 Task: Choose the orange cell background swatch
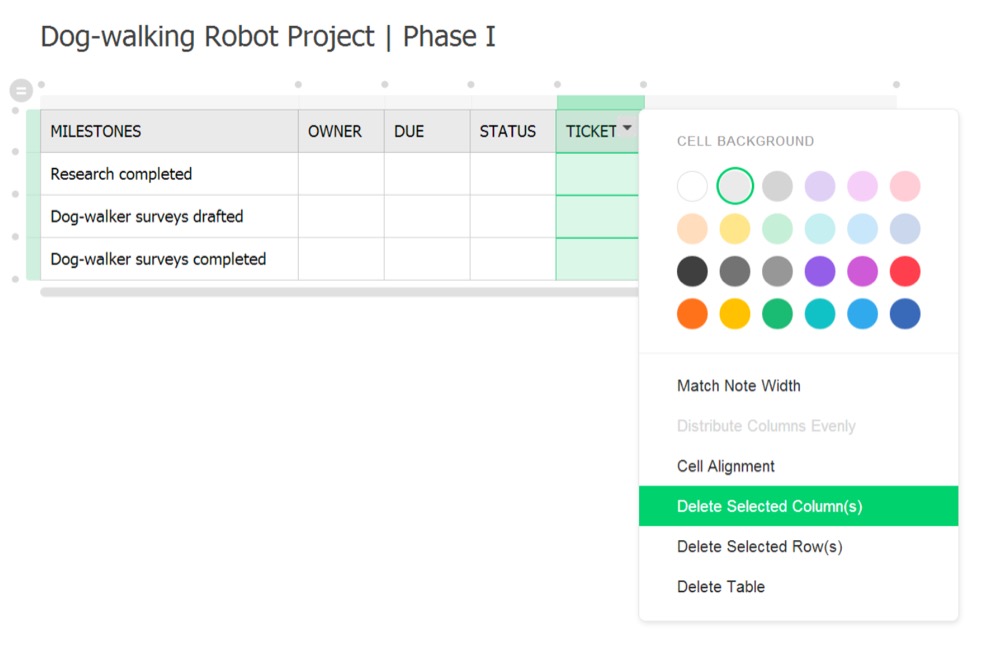tap(692, 314)
